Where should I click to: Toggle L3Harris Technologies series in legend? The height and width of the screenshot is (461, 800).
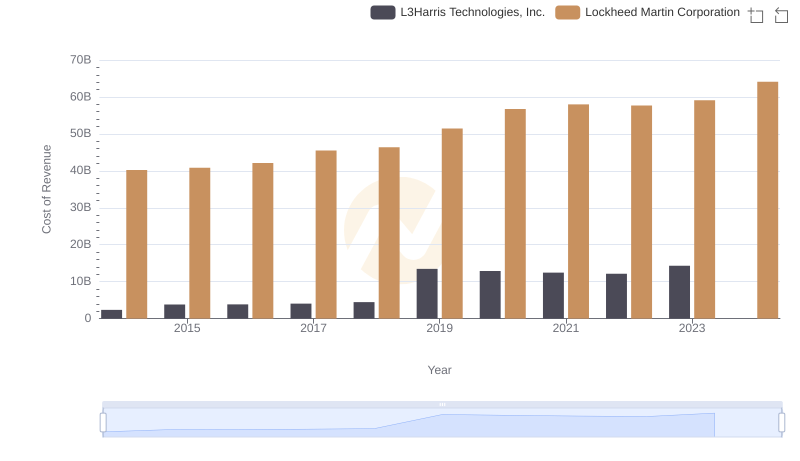458,12
